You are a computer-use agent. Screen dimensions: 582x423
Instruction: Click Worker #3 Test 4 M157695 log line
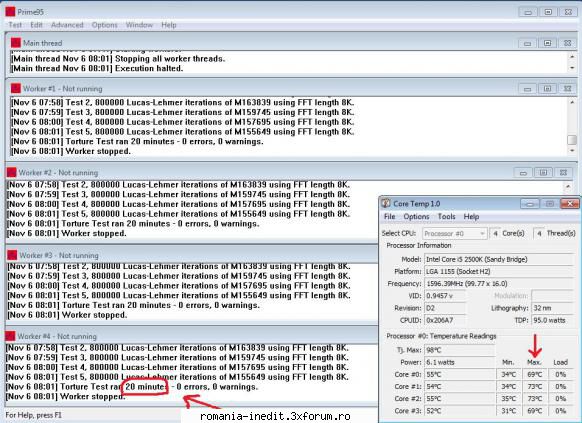click(x=179, y=286)
